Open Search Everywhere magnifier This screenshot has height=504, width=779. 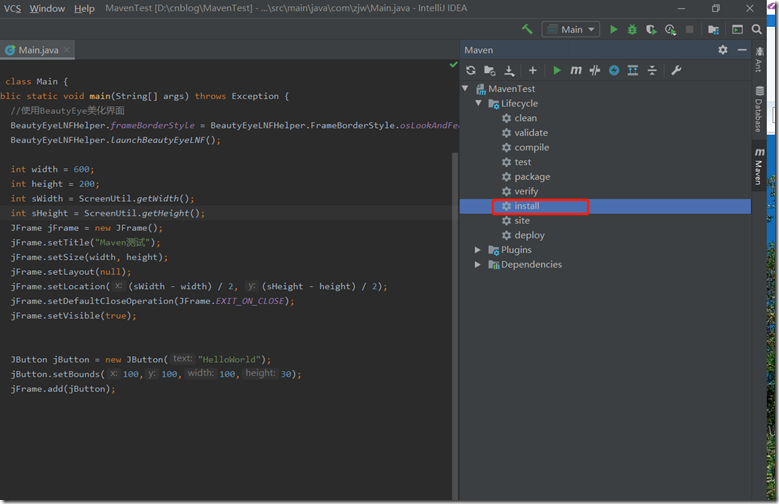click(757, 29)
